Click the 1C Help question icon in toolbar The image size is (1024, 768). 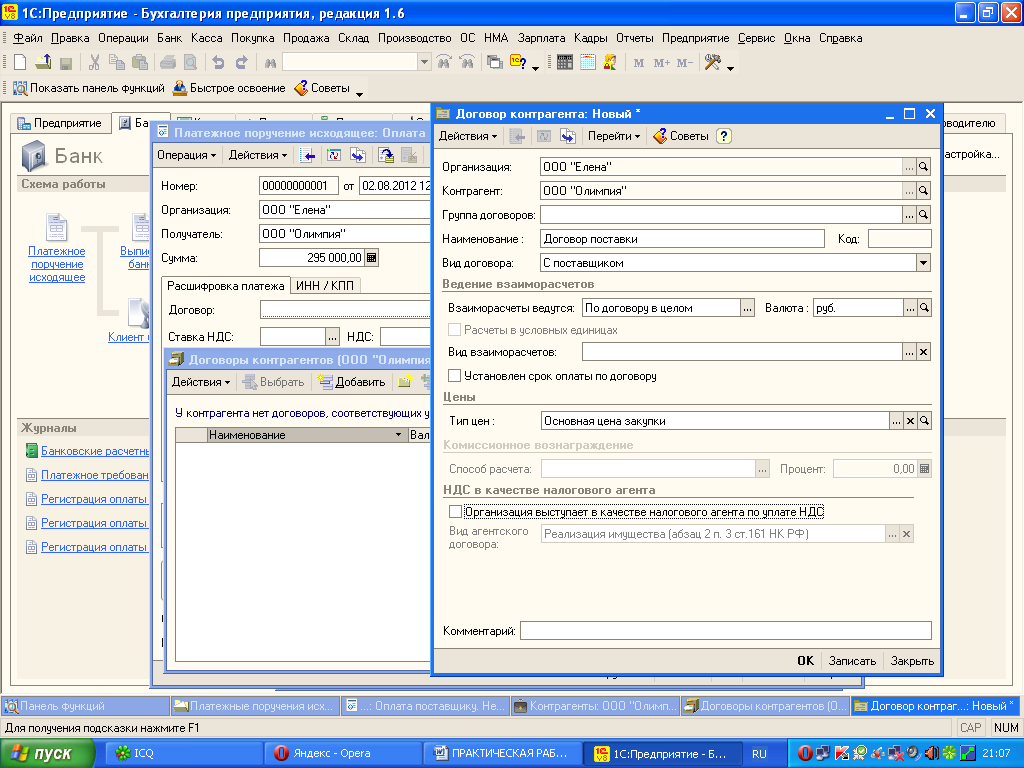519,63
